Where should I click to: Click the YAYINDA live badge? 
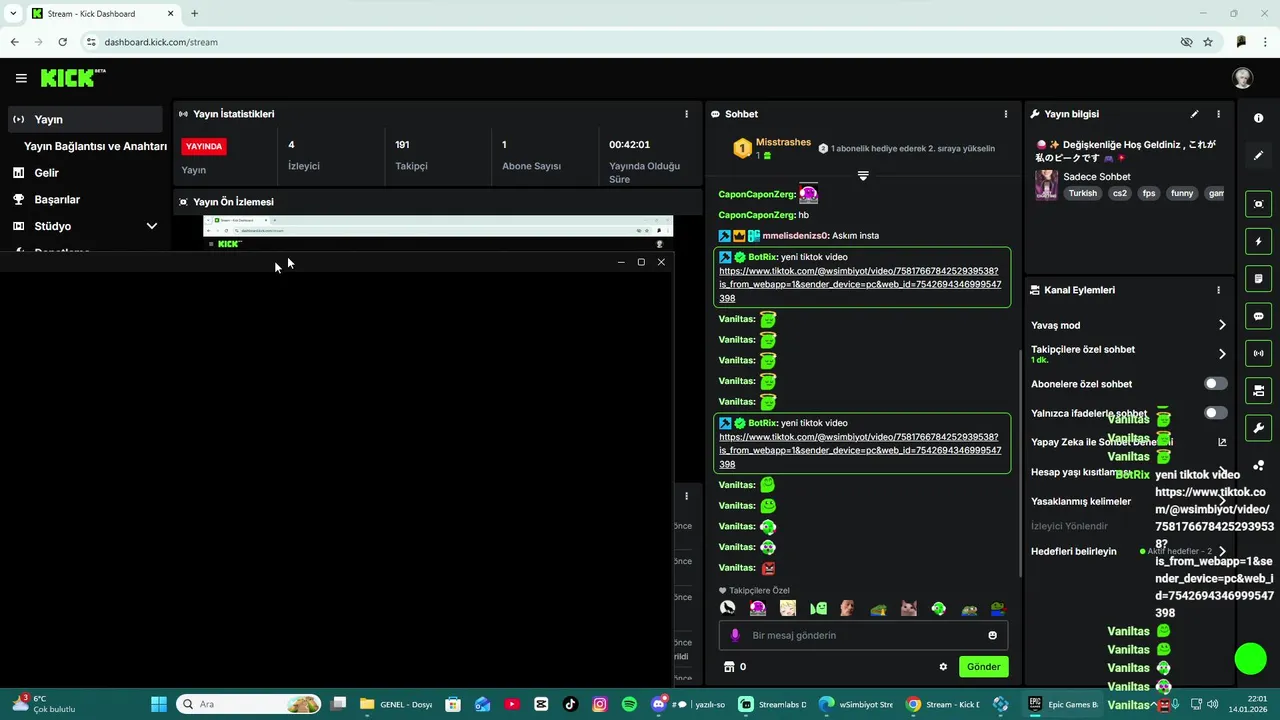coord(204,146)
